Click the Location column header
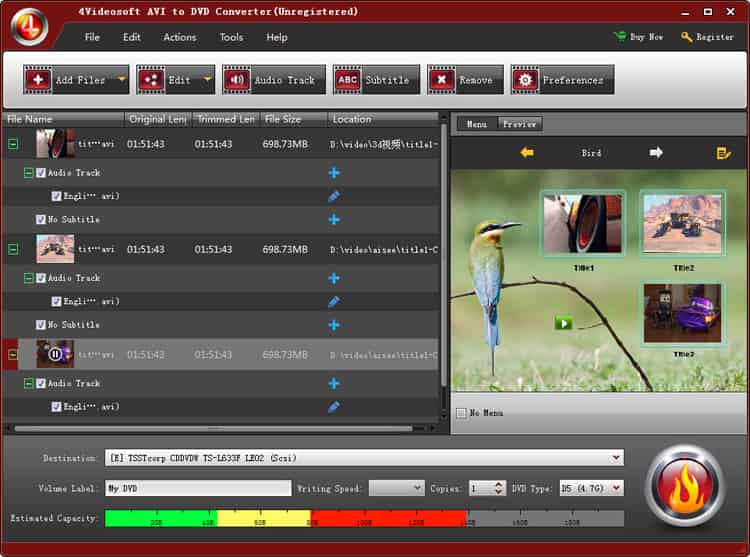This screenshot has height=557, width=750. (x=383, y=119)
